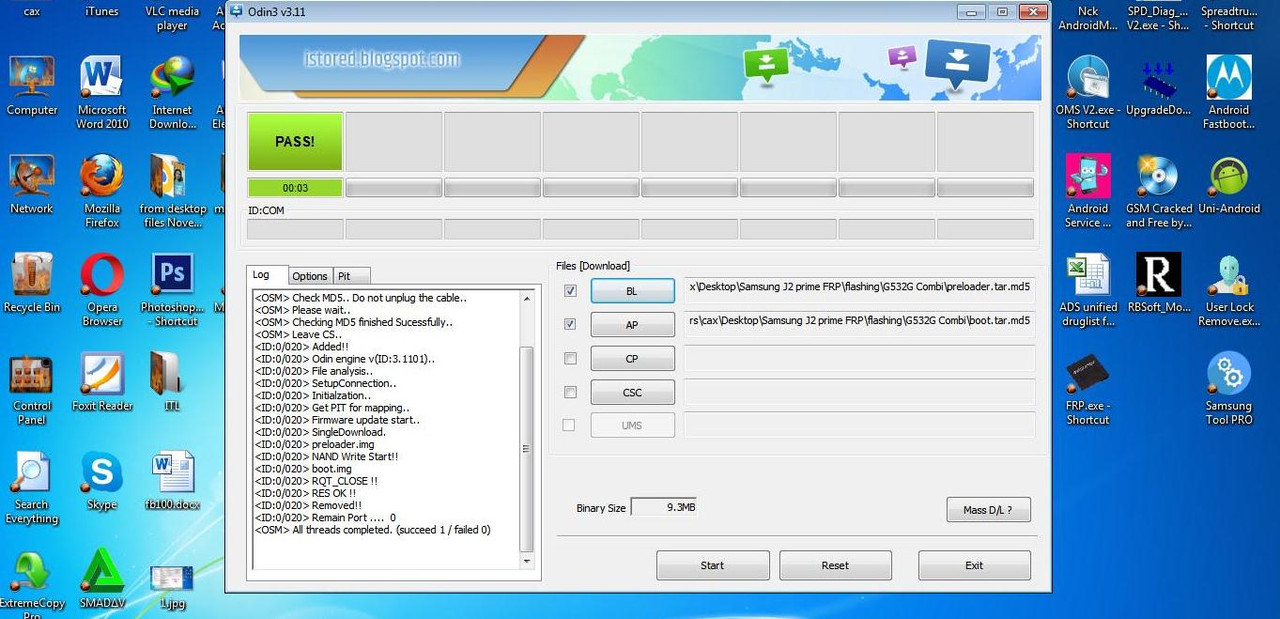
Task: Enable the CSC file checkbox
Action: (570, 392)
